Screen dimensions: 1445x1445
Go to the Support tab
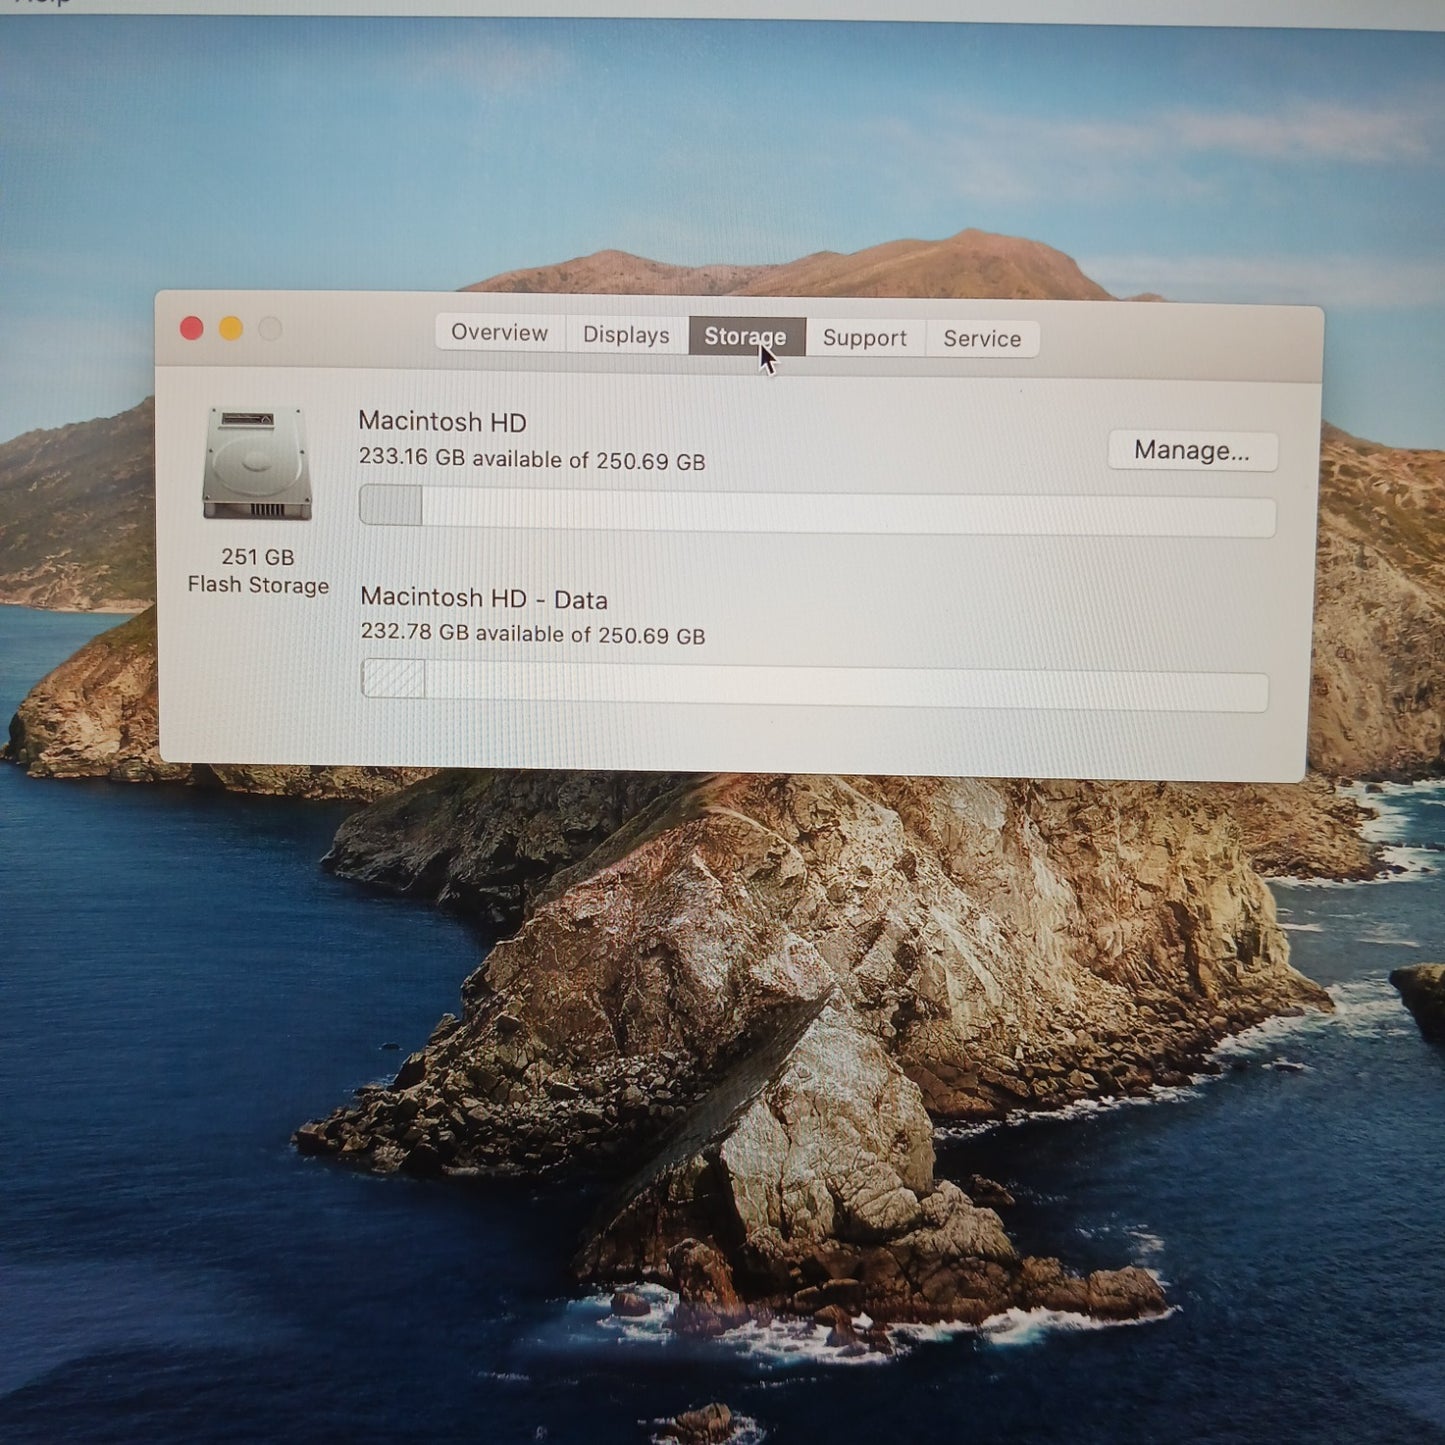coord(864,338)
